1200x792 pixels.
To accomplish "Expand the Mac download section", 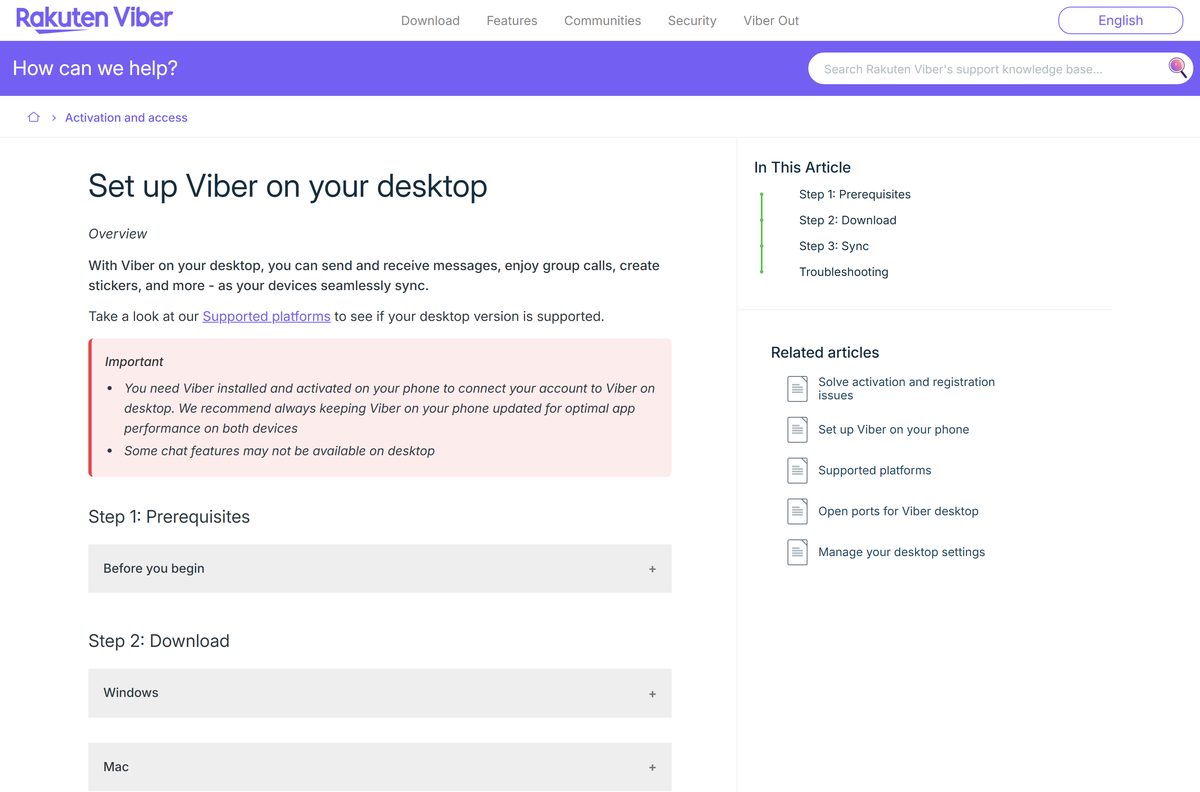I will [x=380, y=767].
